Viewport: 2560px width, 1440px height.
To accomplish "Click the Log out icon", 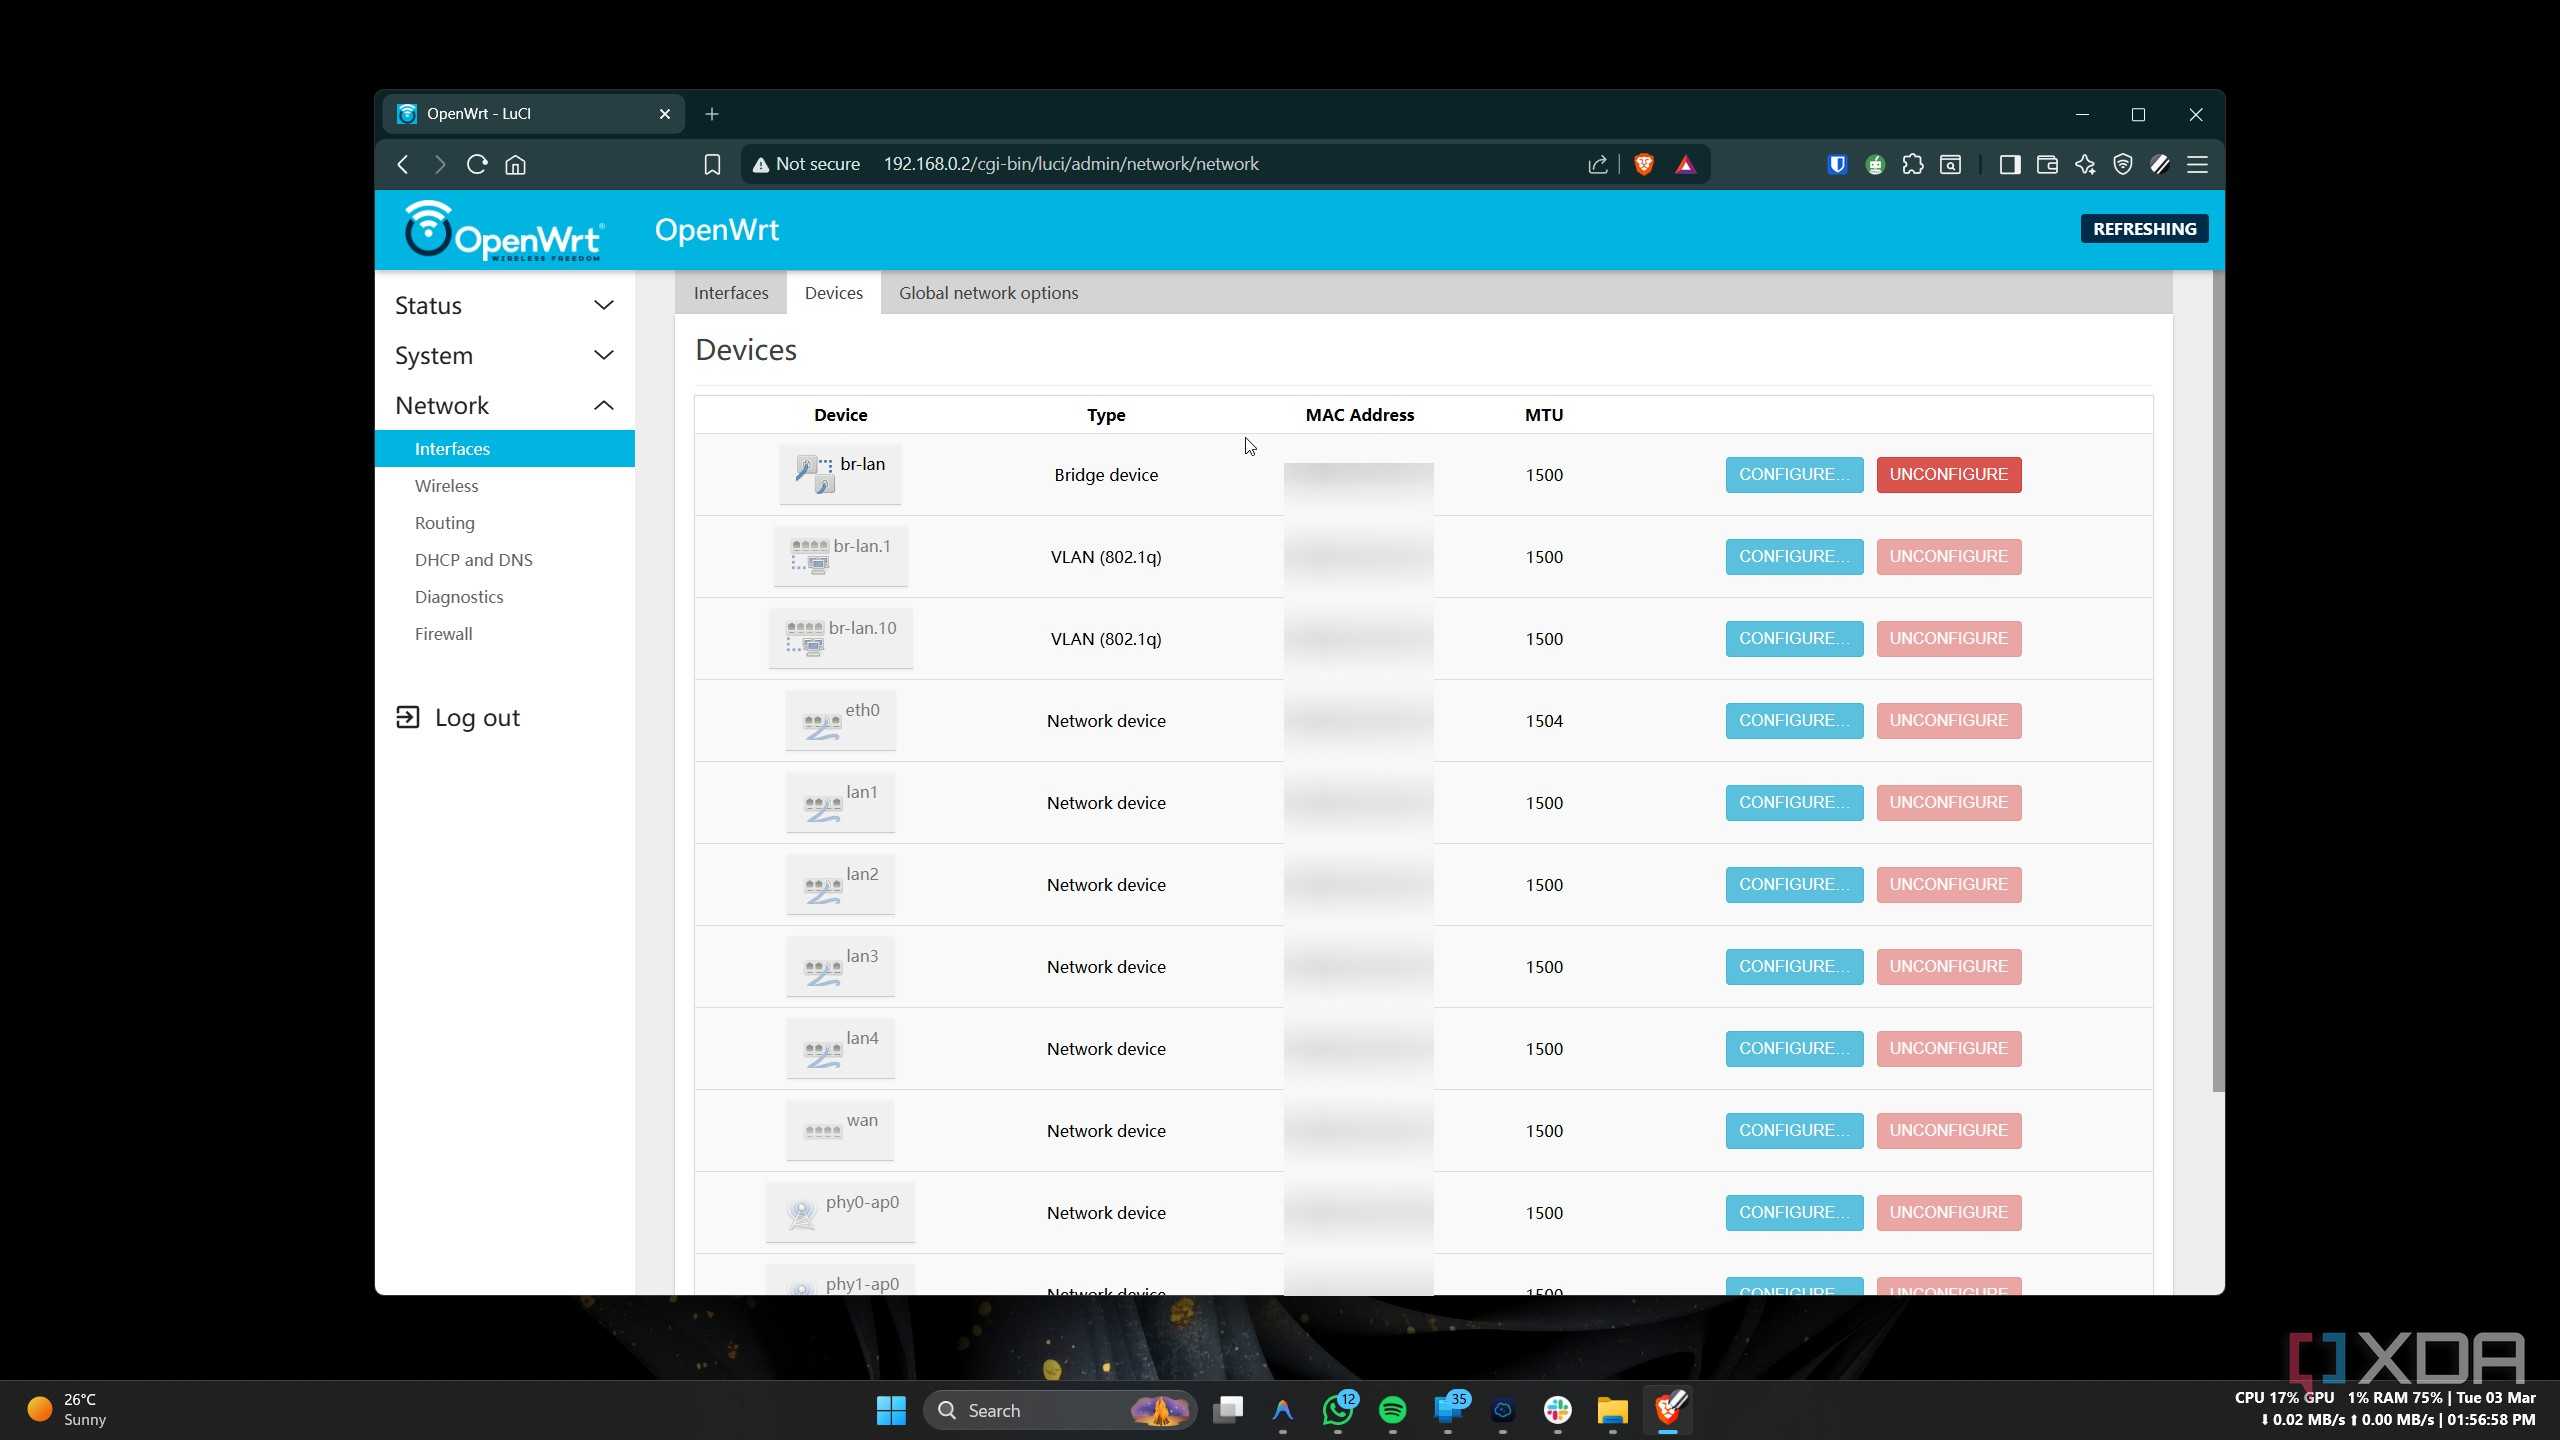I will tap(407, 717).
